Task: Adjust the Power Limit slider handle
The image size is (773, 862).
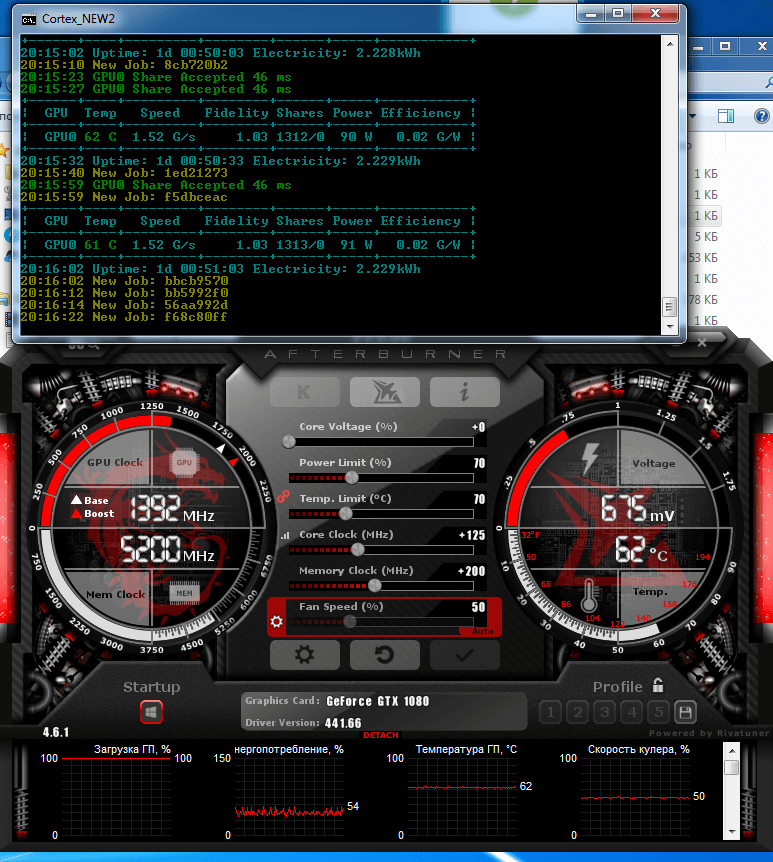Action: (x=352, y=477)
